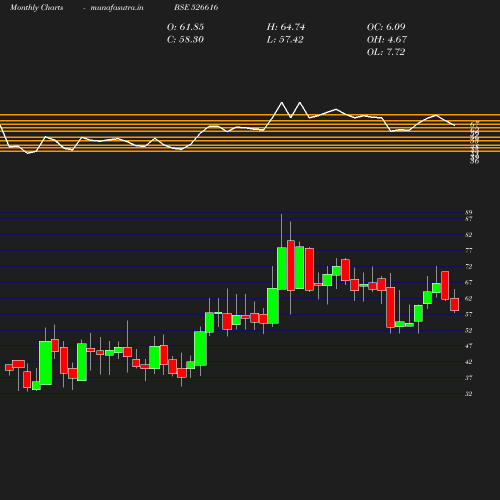Click the 89 price axis label

click(x=469, y=212)
